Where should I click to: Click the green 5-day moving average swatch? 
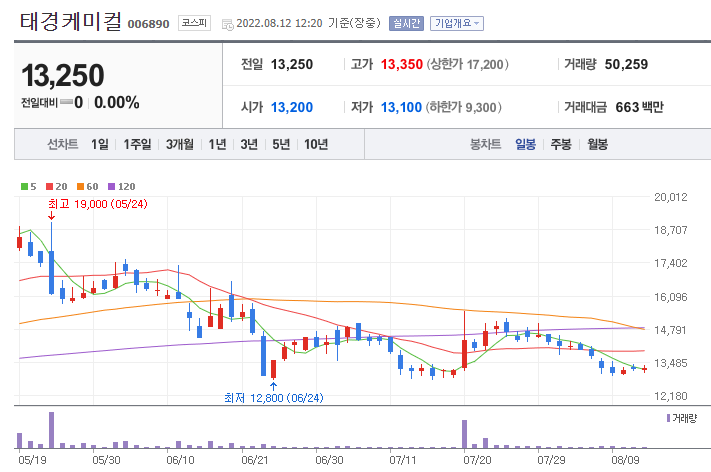[x=24, y=186]
